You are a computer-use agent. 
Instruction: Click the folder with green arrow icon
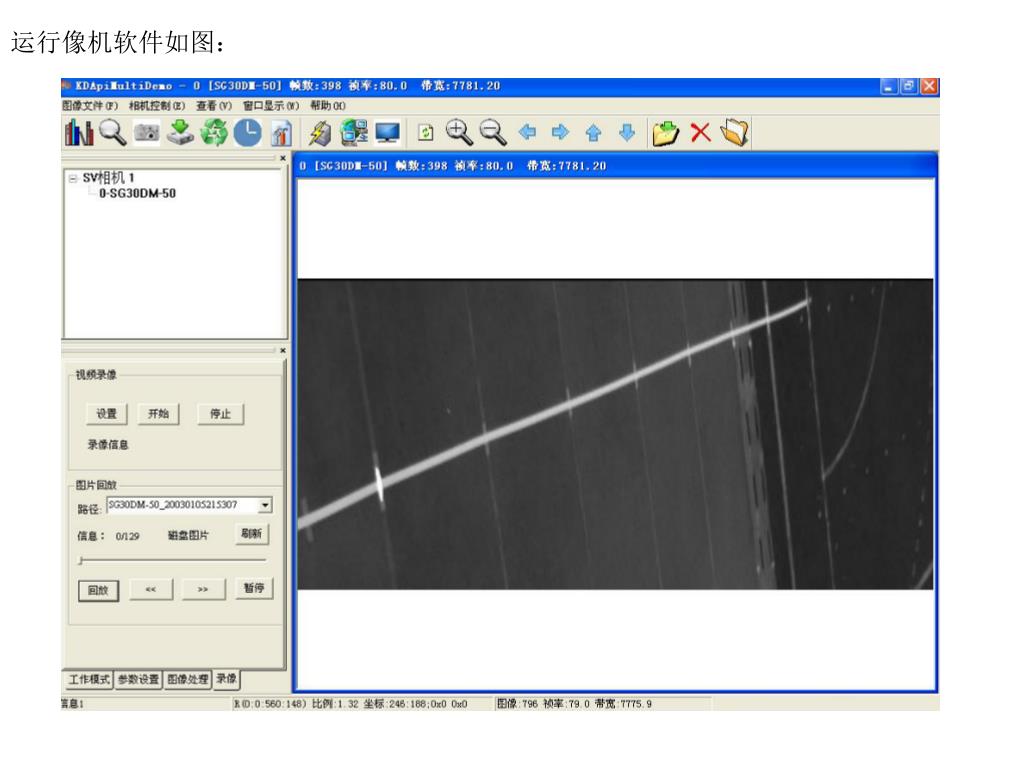pos(665,133)
